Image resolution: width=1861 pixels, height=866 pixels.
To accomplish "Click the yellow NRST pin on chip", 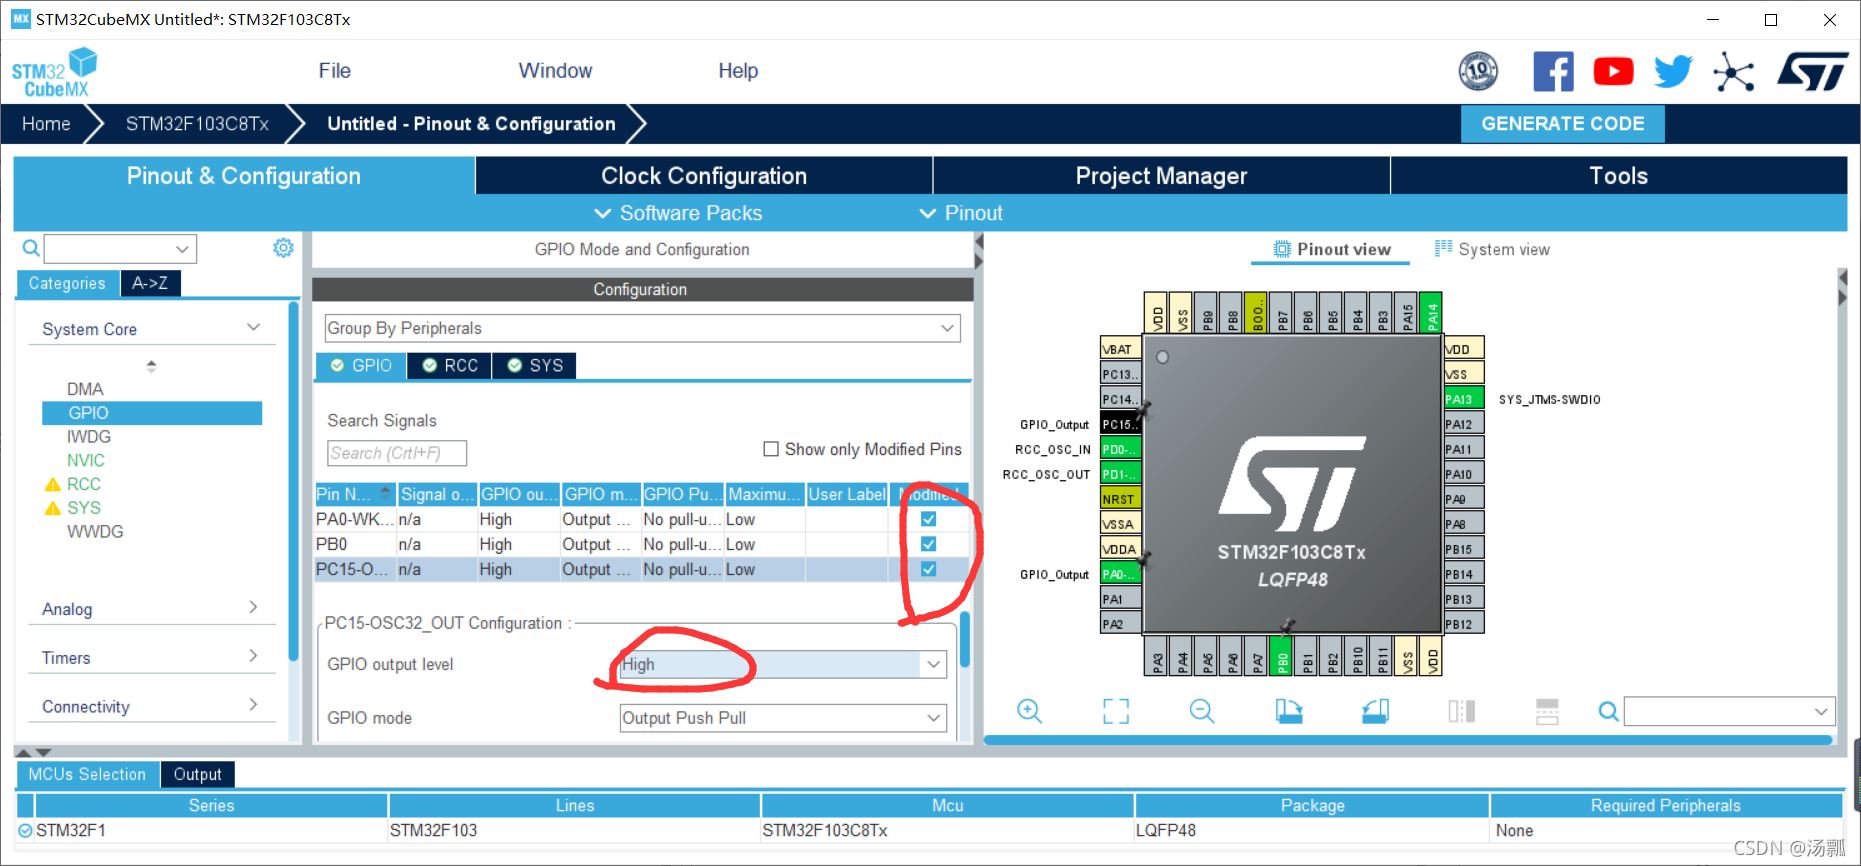I will (1120, 499).
